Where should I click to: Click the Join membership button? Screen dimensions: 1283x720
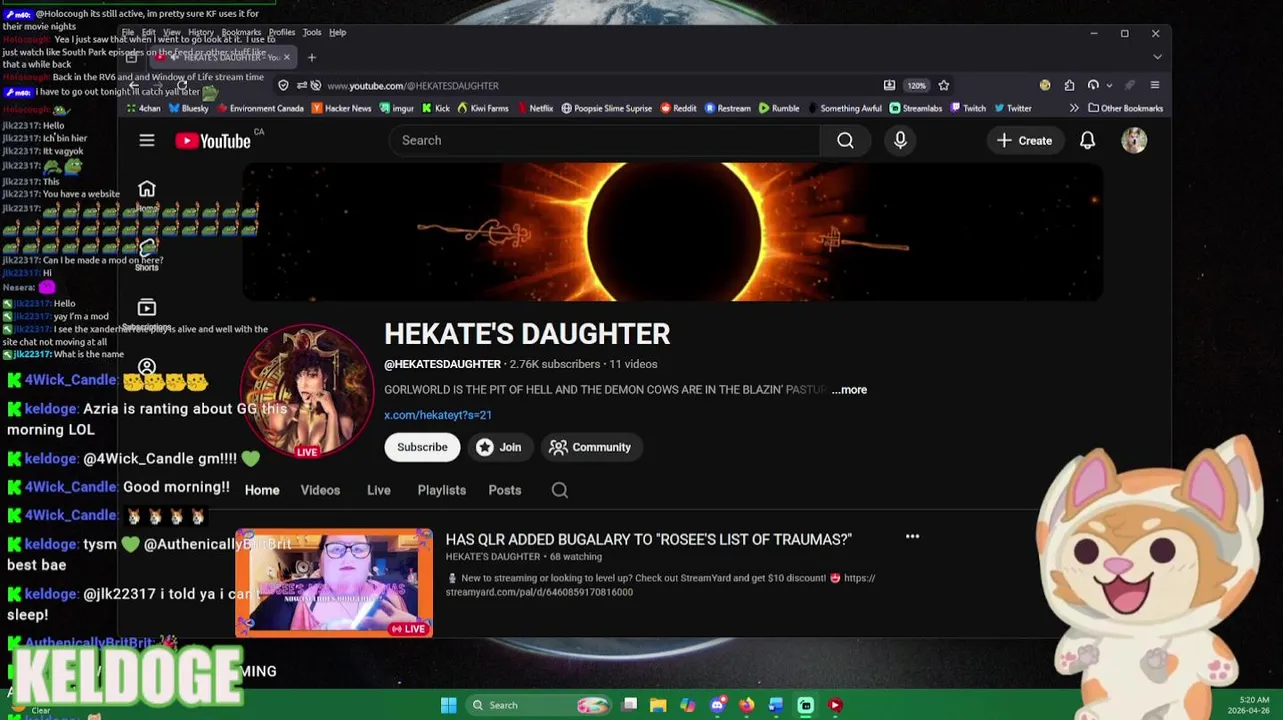[x=499, y=447]
